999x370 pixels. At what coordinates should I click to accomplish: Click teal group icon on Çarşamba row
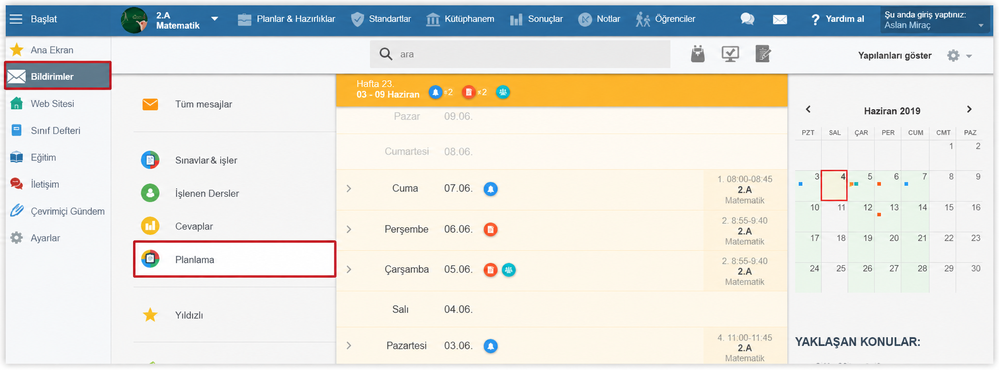pos(509,270)
